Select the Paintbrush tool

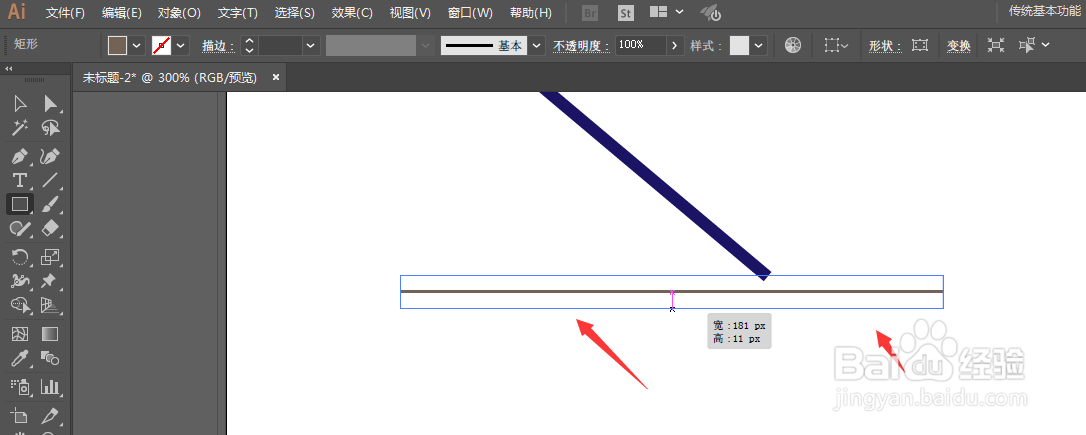coord(50,204)
